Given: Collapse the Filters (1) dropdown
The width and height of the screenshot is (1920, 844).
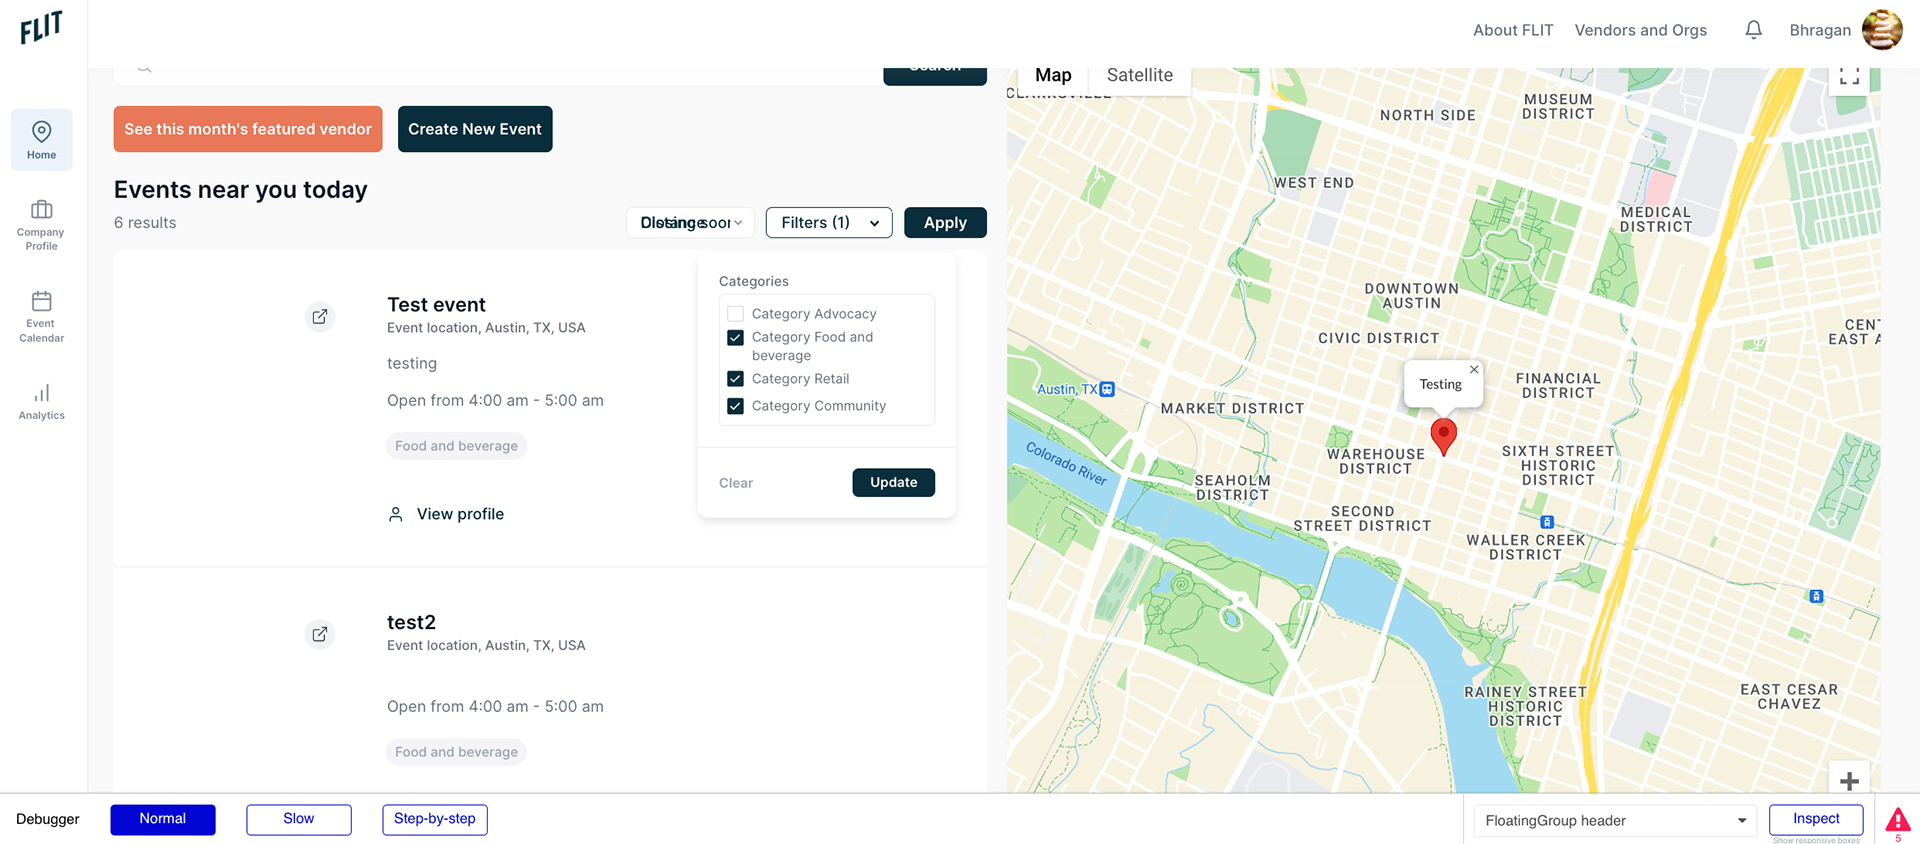Looking at the screenshot, I should 829,223.
